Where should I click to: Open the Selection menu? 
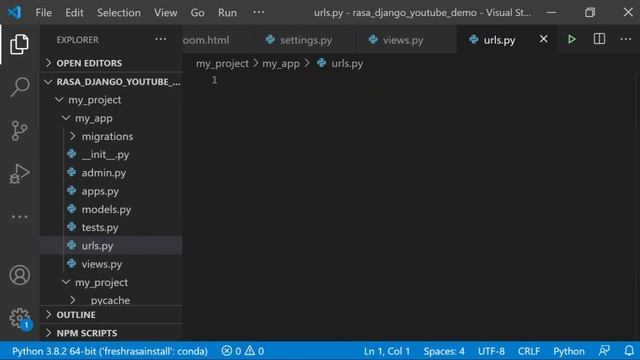pyautogui.click(x=119, y=13)
